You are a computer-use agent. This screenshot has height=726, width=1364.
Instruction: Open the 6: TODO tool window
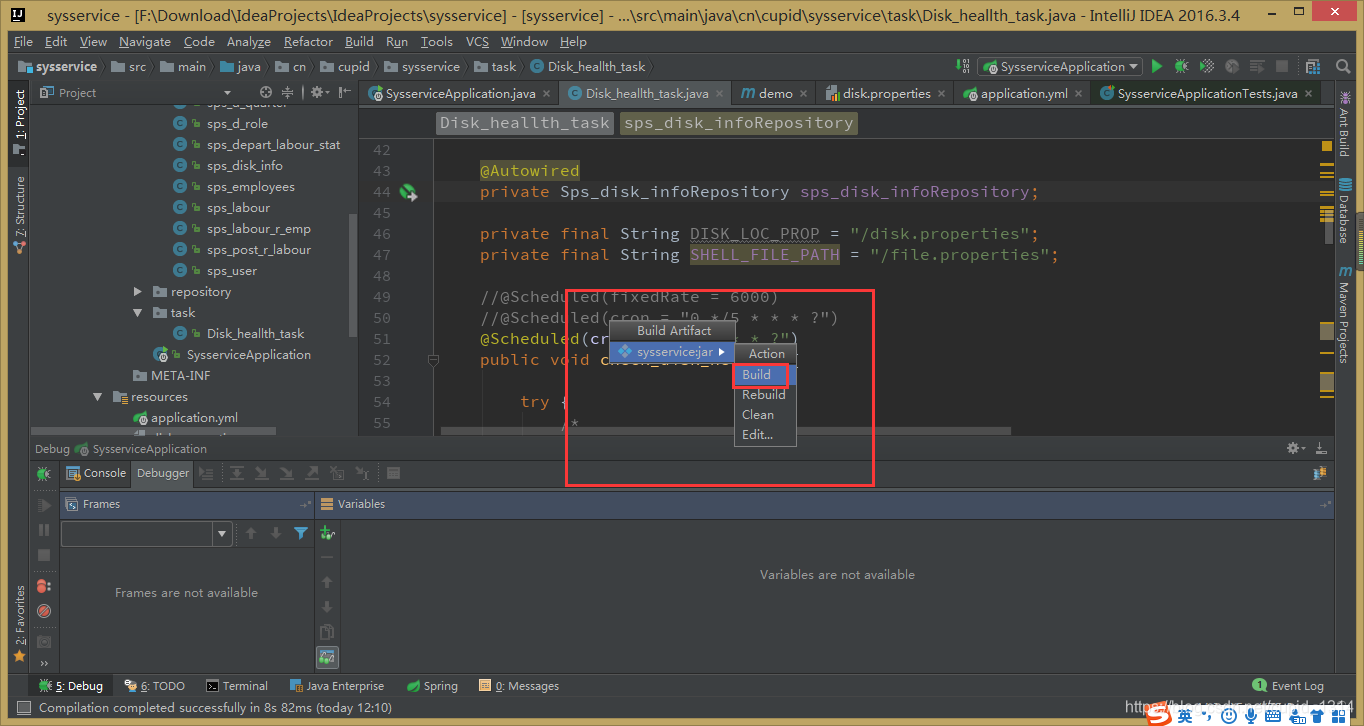click(x=155, y=686)
